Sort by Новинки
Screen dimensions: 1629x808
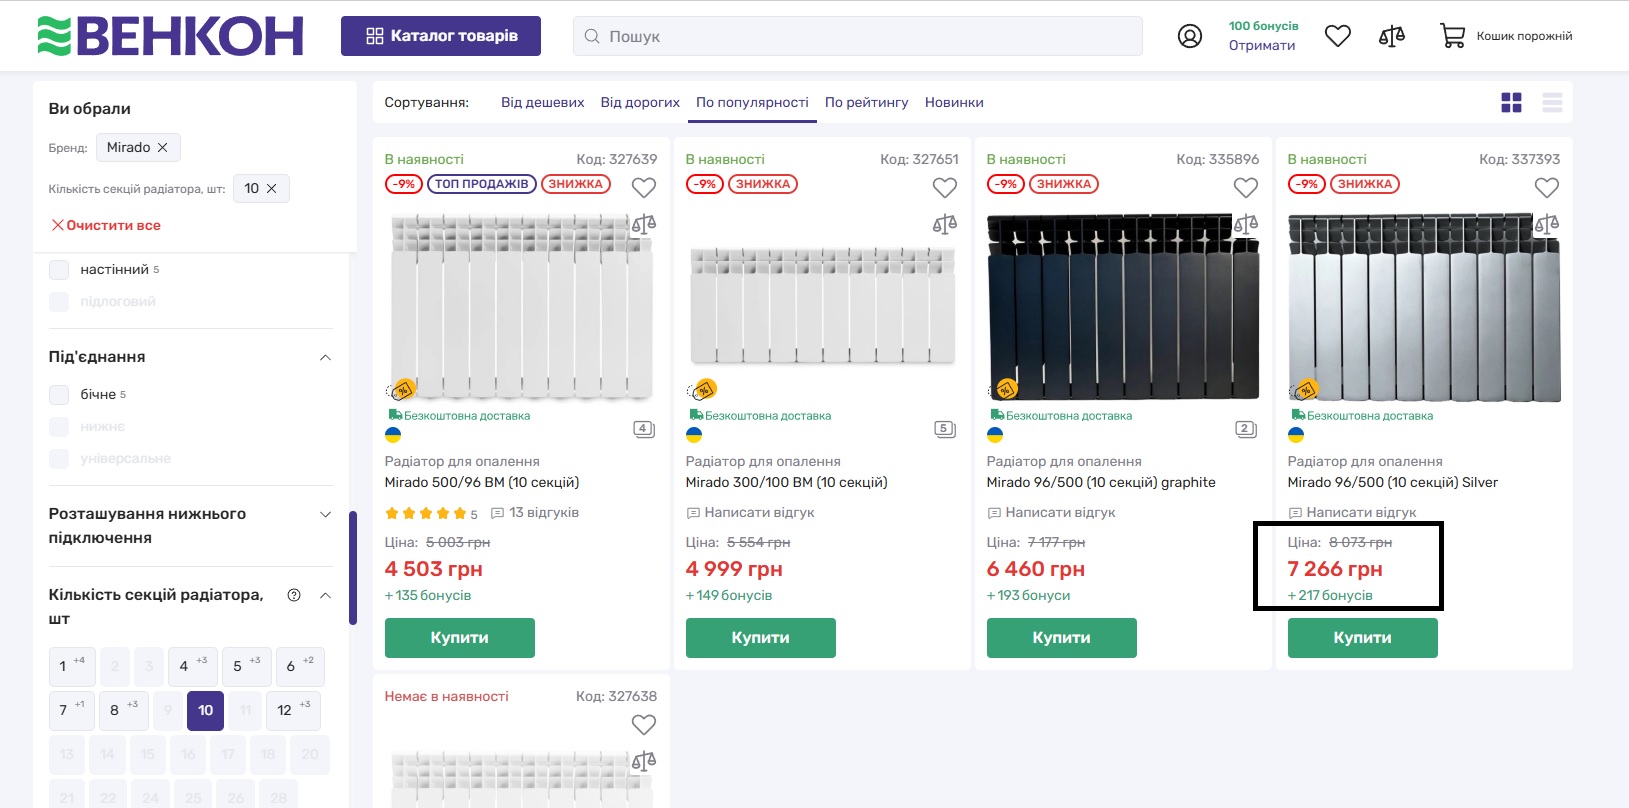tap(954, 102)
